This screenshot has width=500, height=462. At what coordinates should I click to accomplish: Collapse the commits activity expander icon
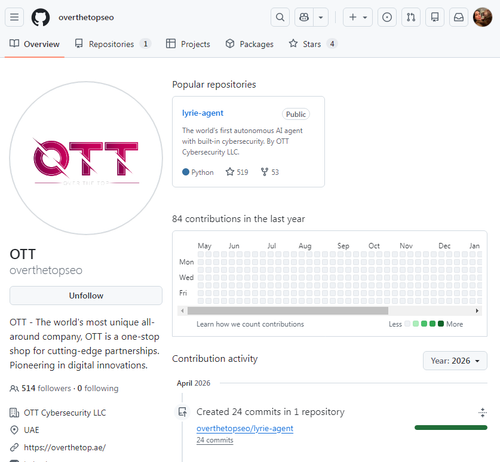coord(482,412)
